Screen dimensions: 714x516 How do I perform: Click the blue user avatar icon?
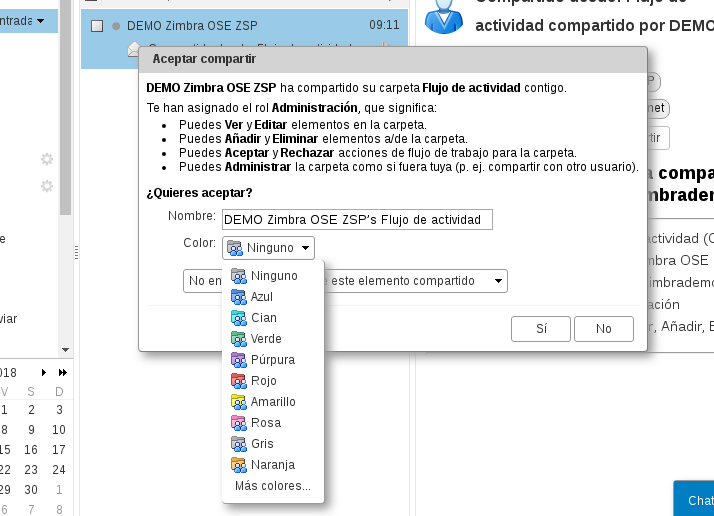coord(444,16)
